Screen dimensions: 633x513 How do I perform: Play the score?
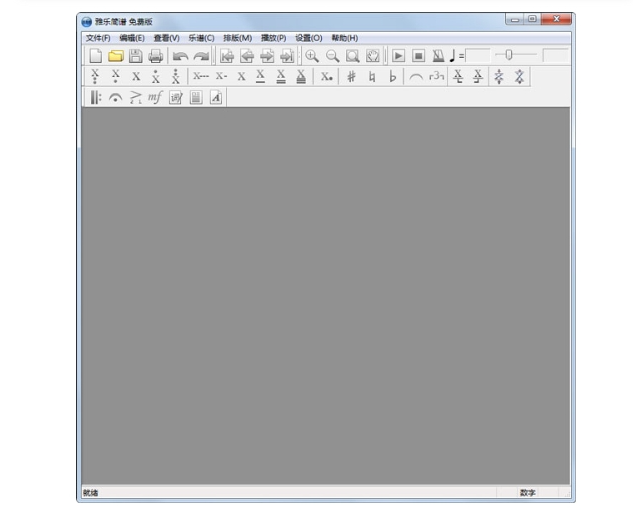(x=398, y=56)
